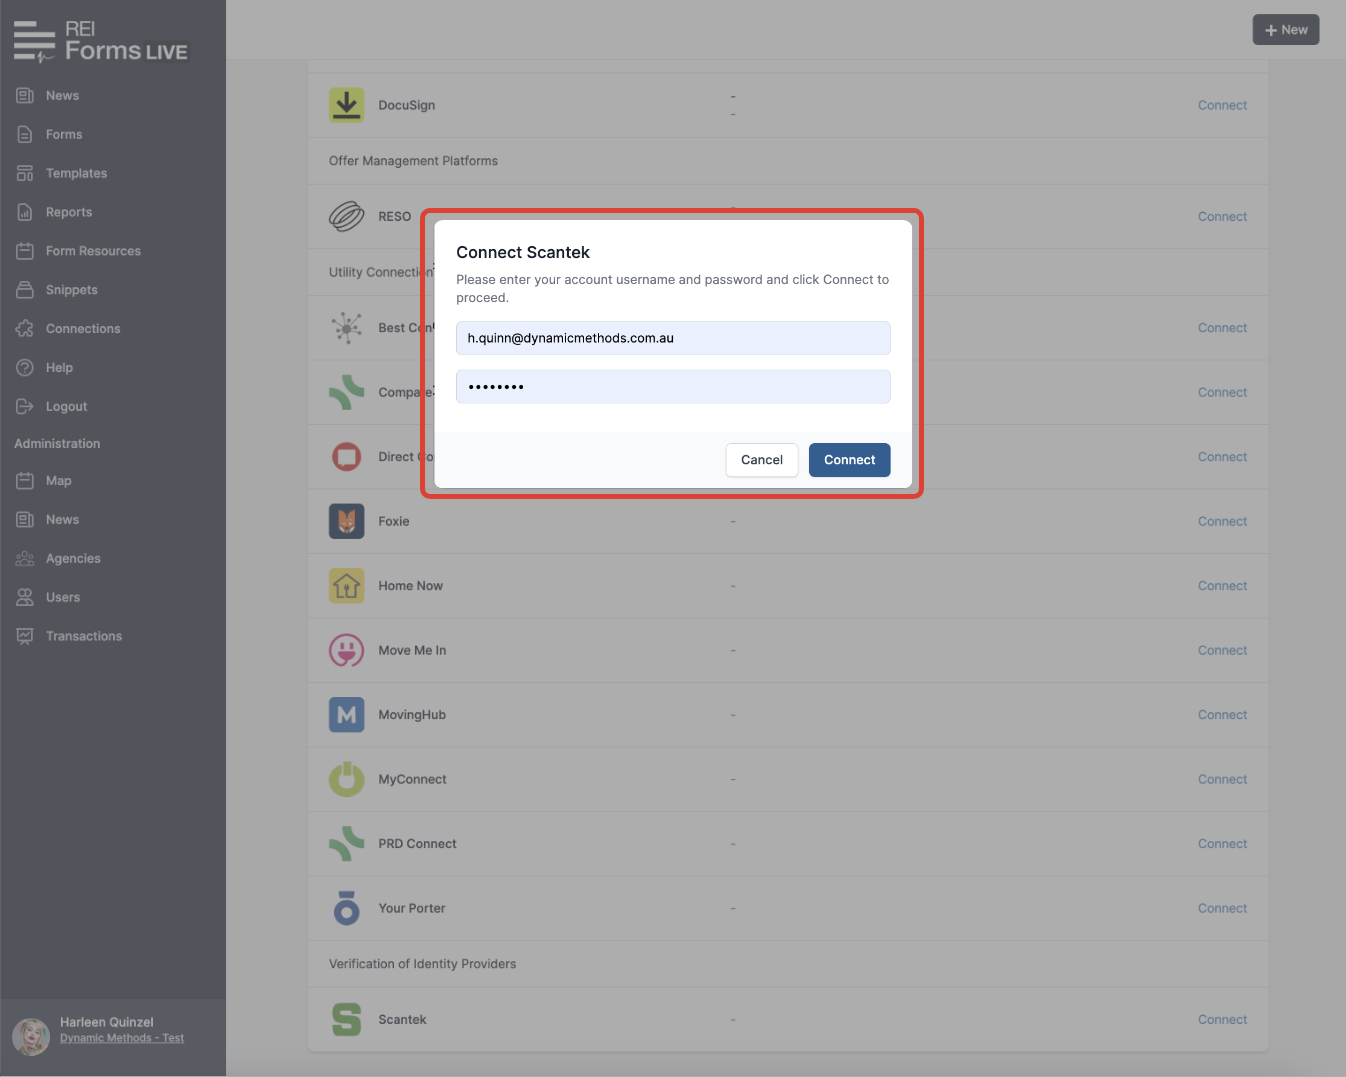This screenshot has width=1346, height=1077.
Task: Connect the Your Porter utility
Action: click(x=1222, y=909)
